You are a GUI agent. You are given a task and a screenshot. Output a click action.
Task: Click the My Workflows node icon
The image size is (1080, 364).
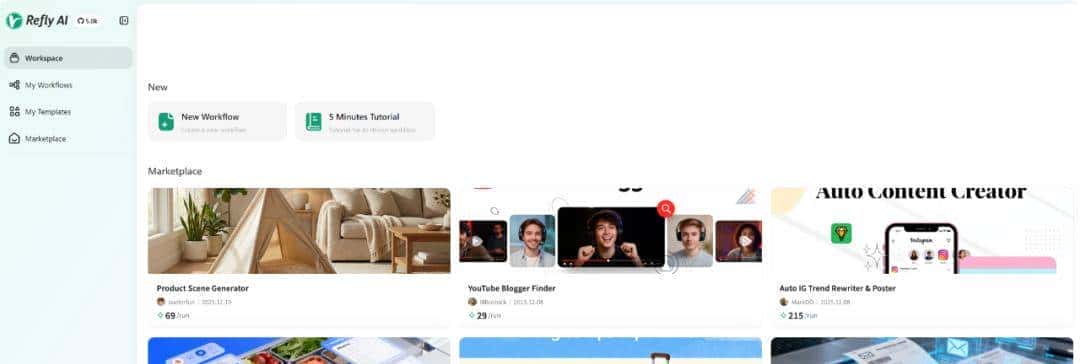click(14, 85)
